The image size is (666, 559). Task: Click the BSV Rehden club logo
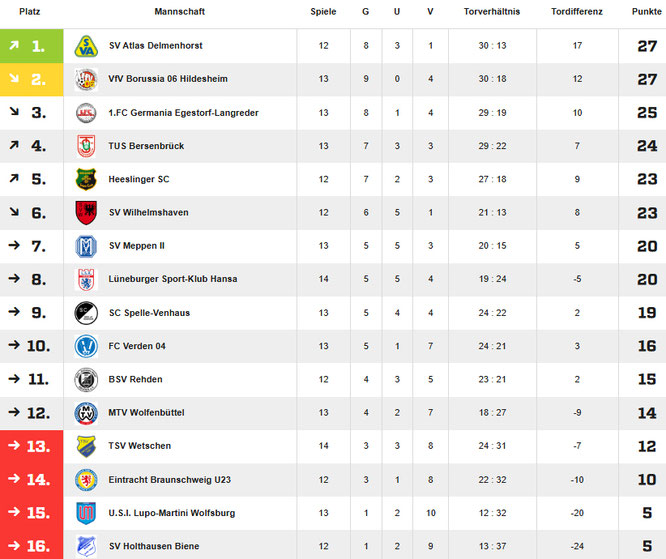(x=85, y=379)
